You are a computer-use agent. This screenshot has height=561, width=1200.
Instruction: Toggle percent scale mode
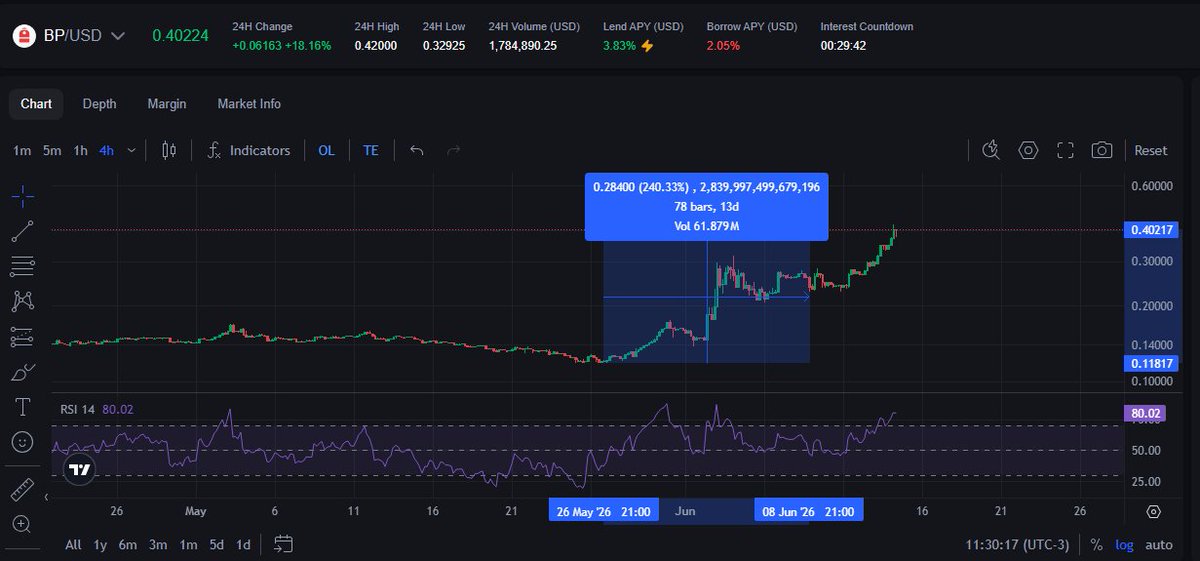(1097, 545)
